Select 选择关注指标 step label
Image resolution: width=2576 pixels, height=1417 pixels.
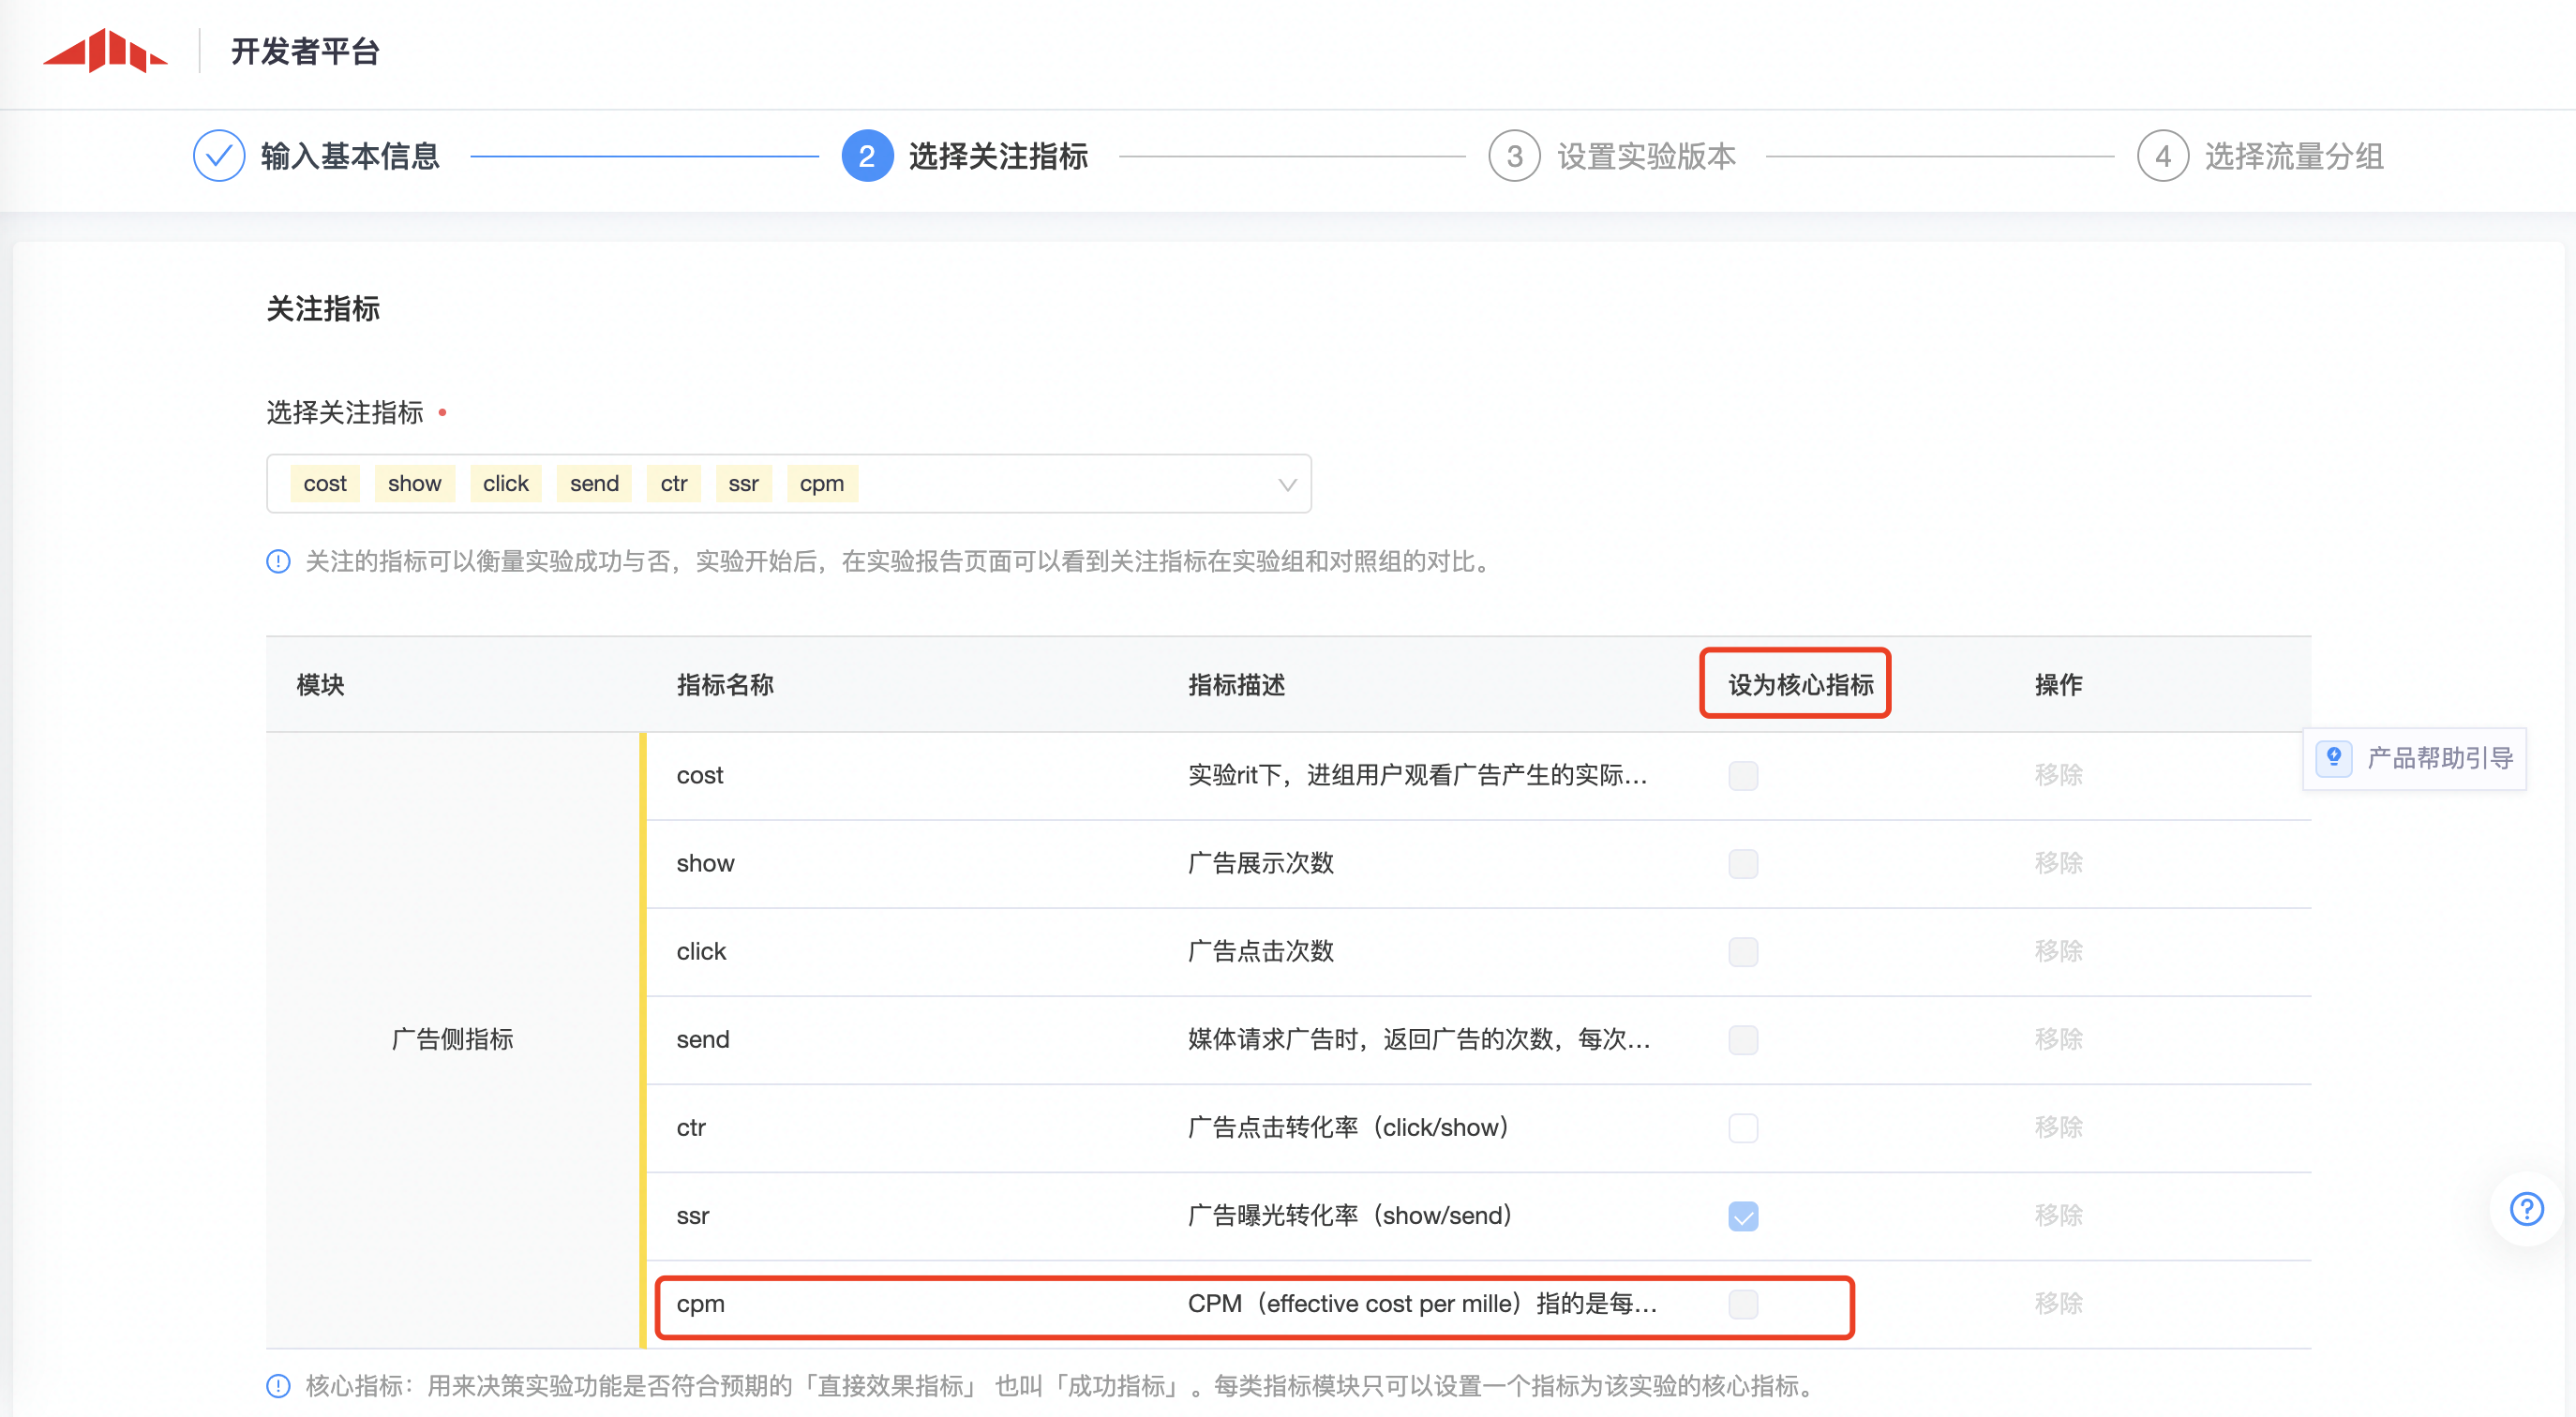(998, 156)
